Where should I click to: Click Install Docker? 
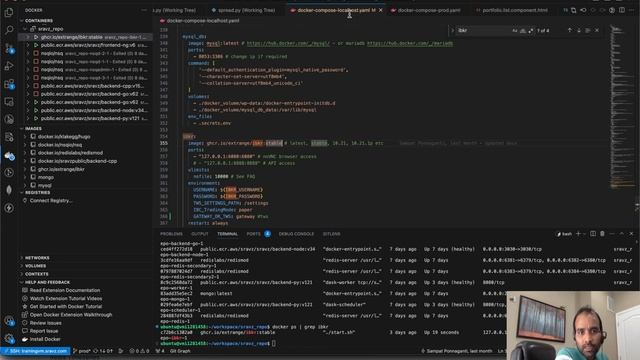pyautogui.click(x=45, y=339)
